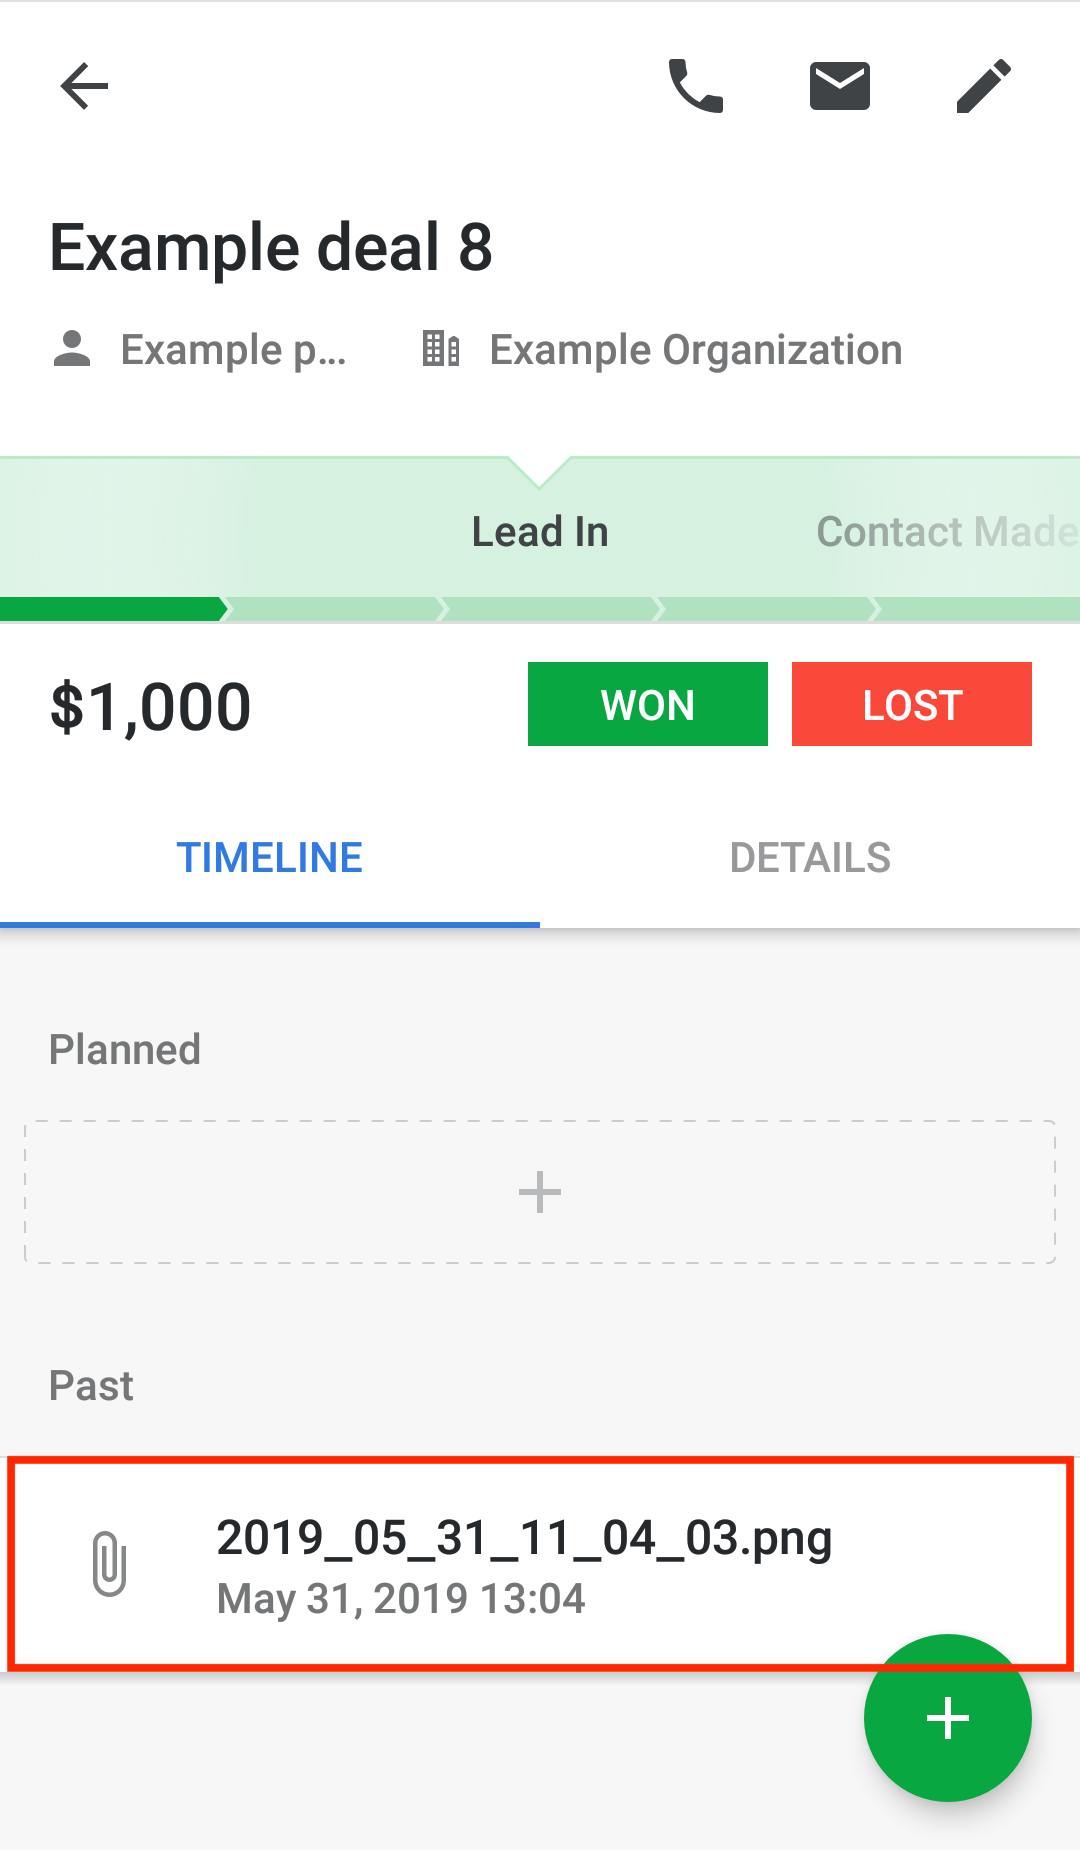1080x1850 pixels.
Task: Mark the deal as LOST
Action: pyautogui.click(x=912, y=704)
